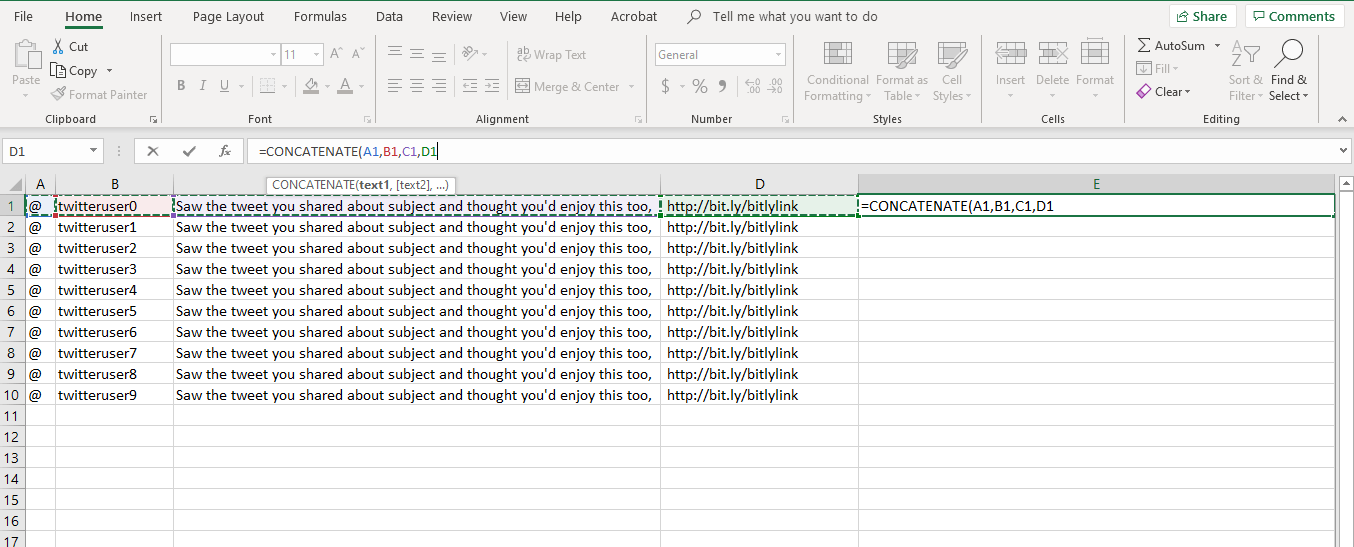Click the AutoSum sigma icon
The width and height of the screenshot is (1354, 547).
[1144, 46]
